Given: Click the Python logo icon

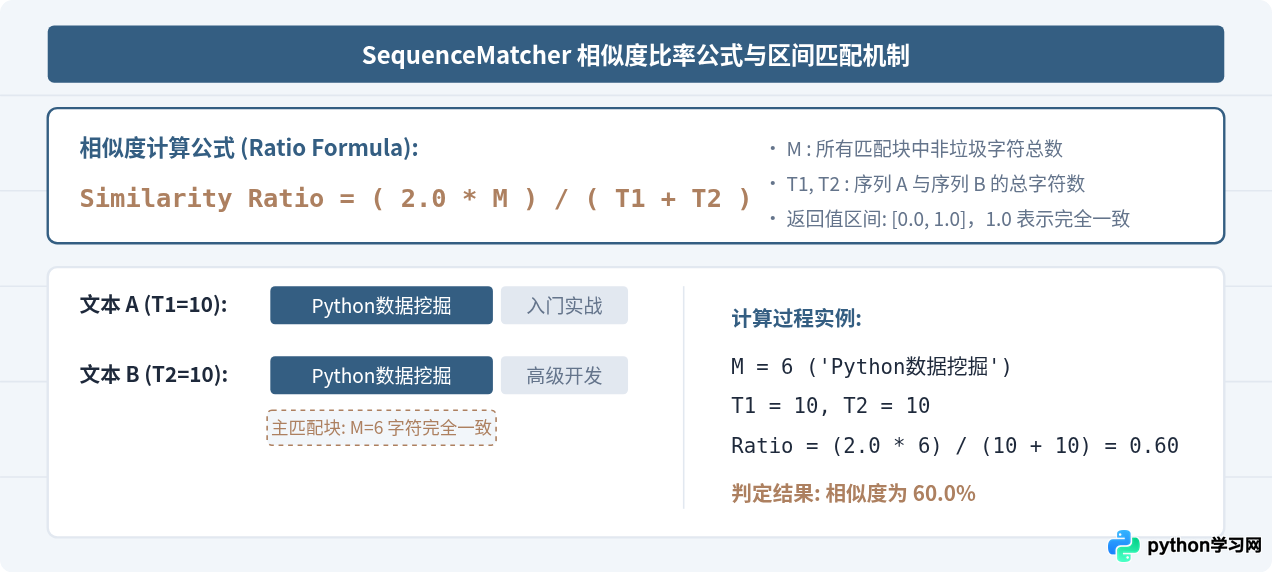Looking at the screenshot, I should [1124, 546].
